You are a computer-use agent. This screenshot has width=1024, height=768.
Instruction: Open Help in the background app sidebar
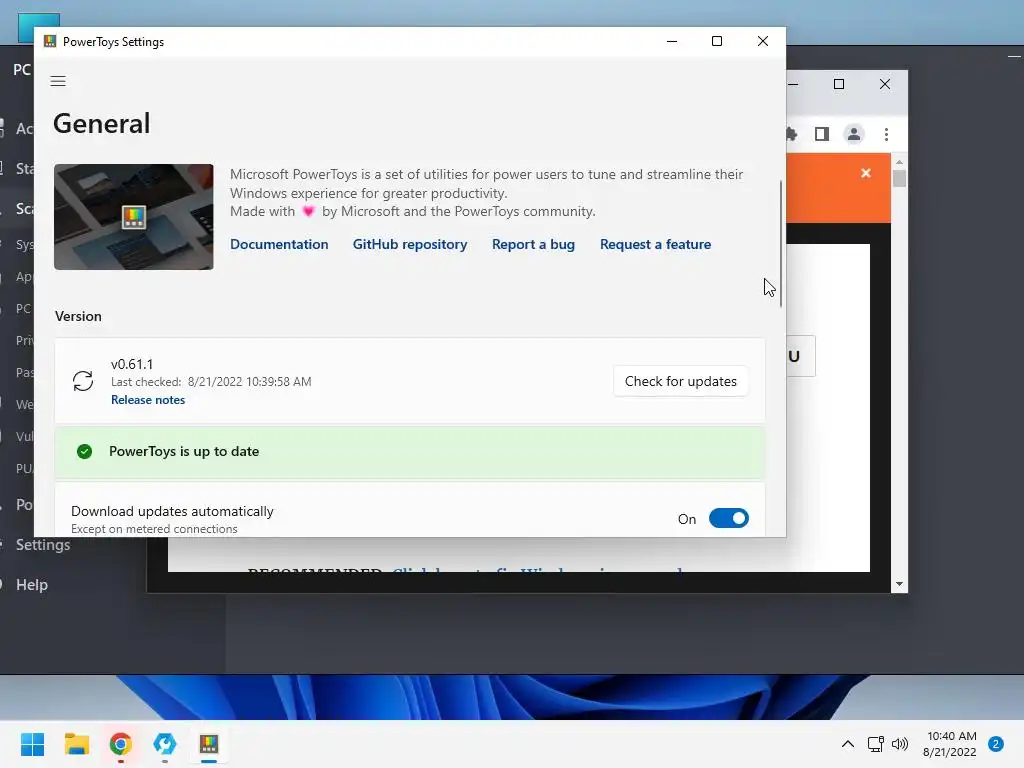pyautogui.click(x=32, y=584)
